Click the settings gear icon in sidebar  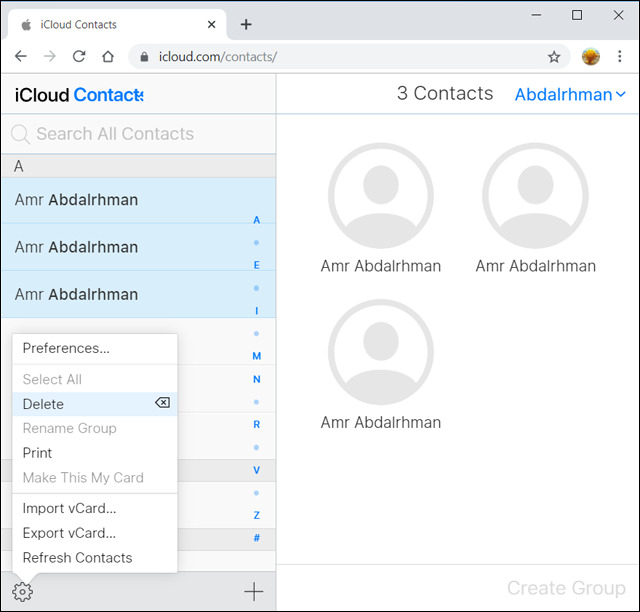click(23, 592)
